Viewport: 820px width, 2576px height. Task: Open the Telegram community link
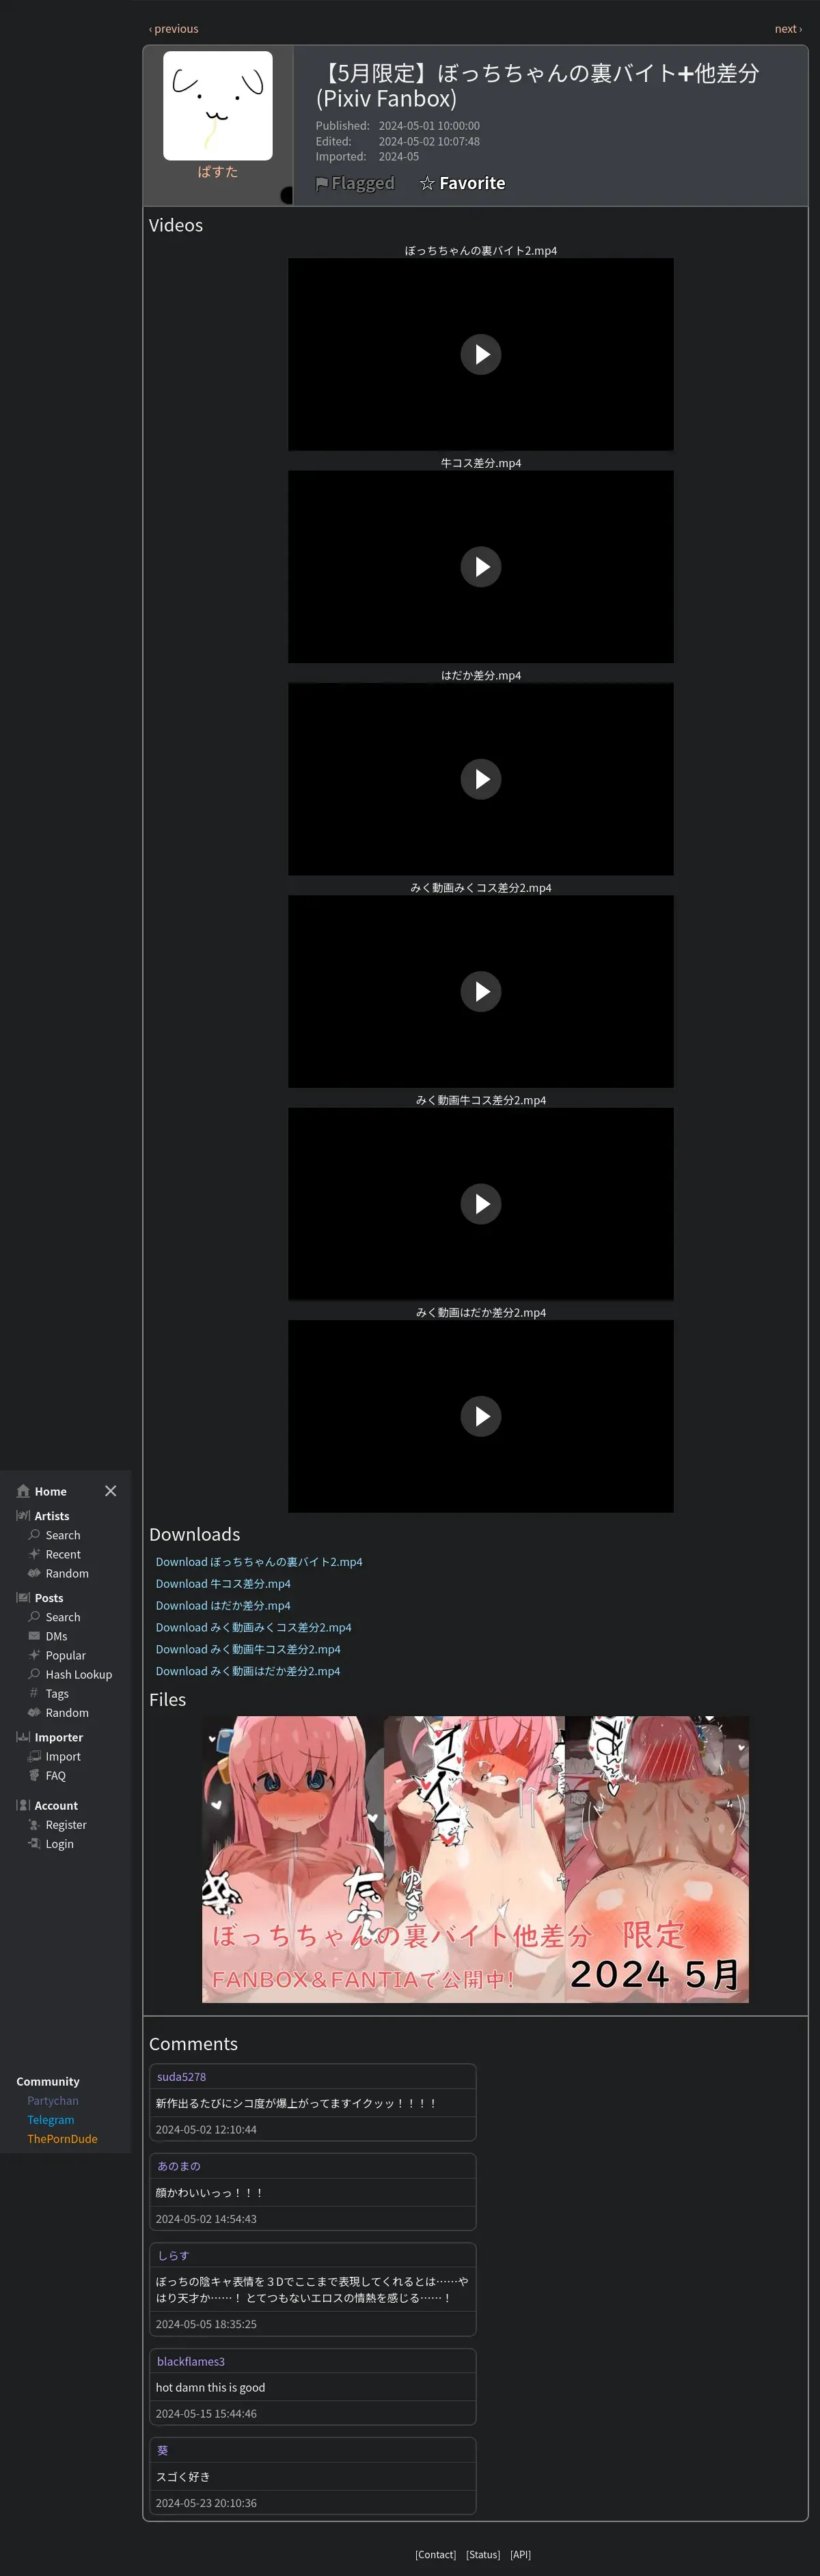[x=50, y=2120]
